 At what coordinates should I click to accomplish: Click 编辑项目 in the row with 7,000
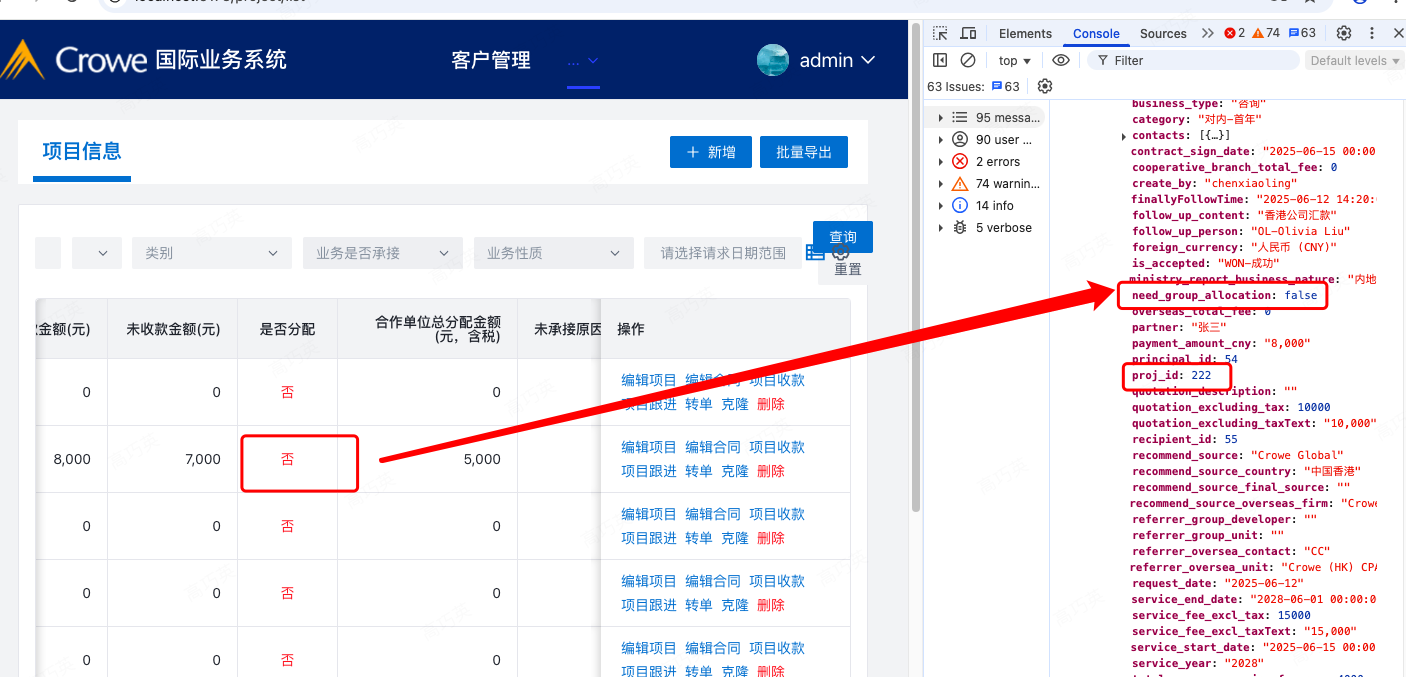click(x=649, y=447)
